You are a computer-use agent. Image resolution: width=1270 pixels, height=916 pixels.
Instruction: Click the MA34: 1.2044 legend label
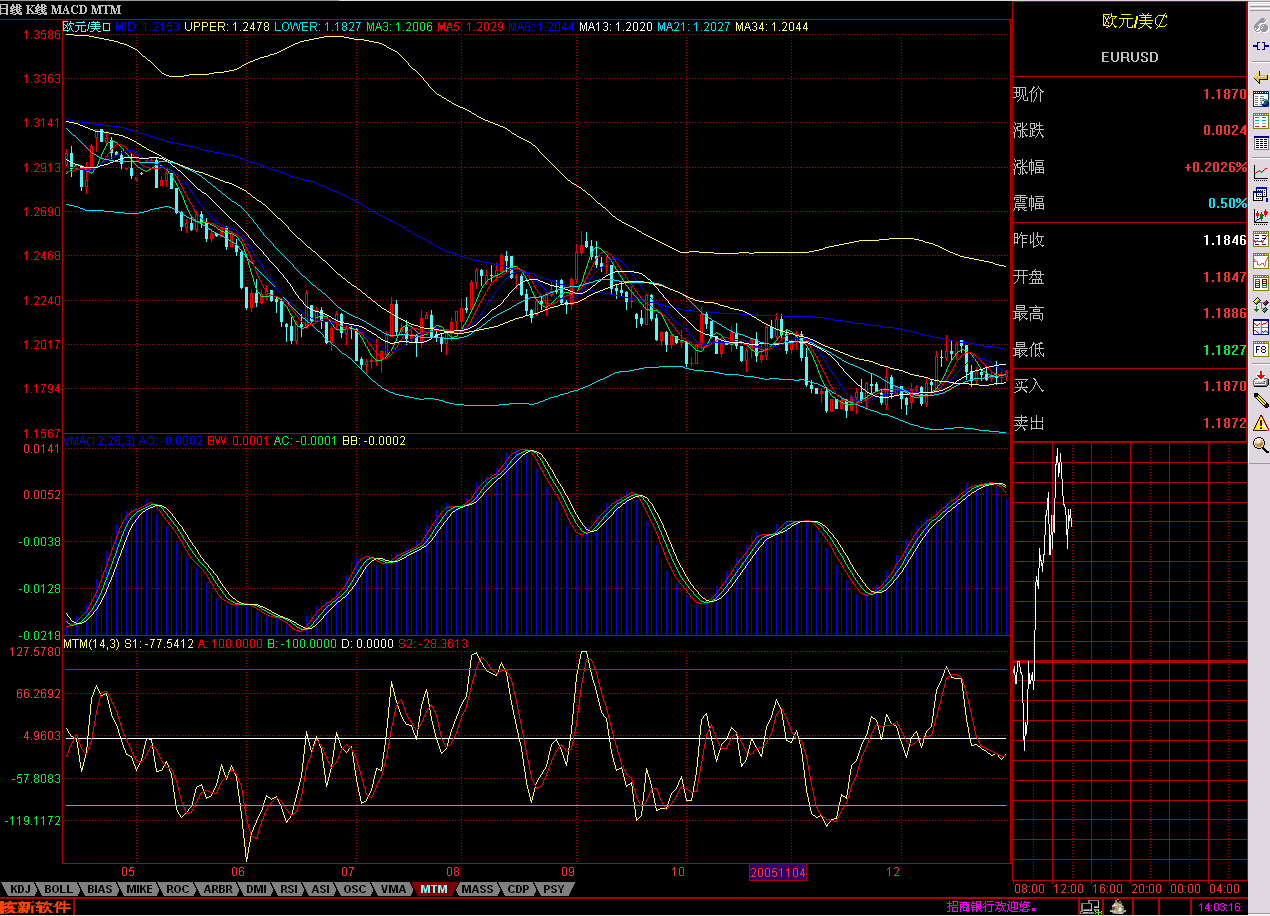coord(772,26)
